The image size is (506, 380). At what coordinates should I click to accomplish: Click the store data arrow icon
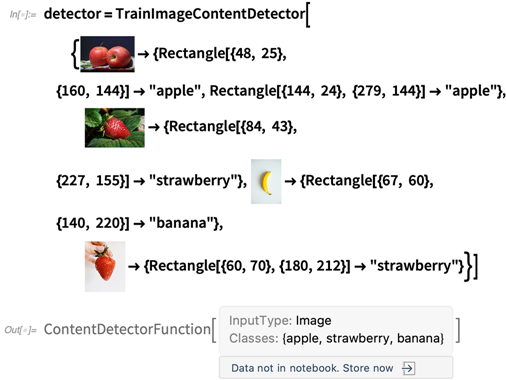408,368
